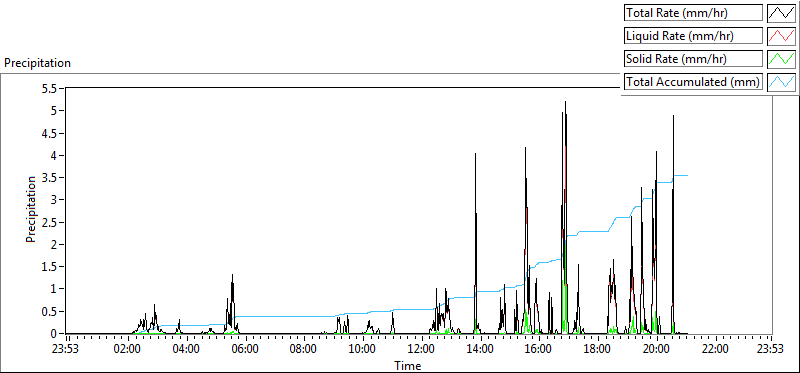
Task: Click the accumulated line end near 21:00
Action: [x=687, y=175]
